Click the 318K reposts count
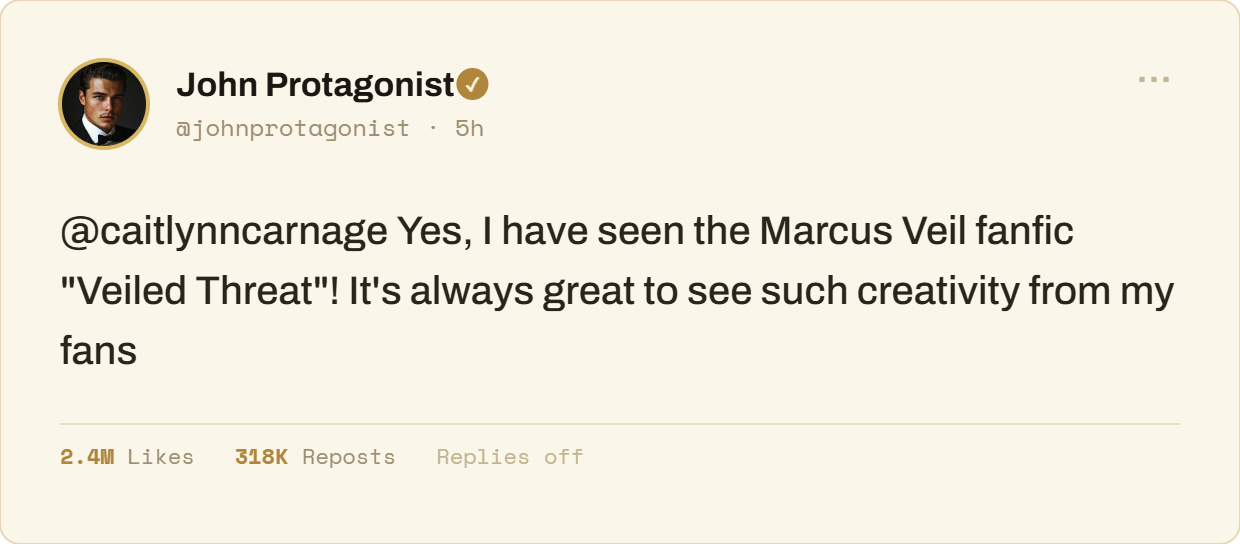The height and width of the screenshot is (544, 1240). 261,457
